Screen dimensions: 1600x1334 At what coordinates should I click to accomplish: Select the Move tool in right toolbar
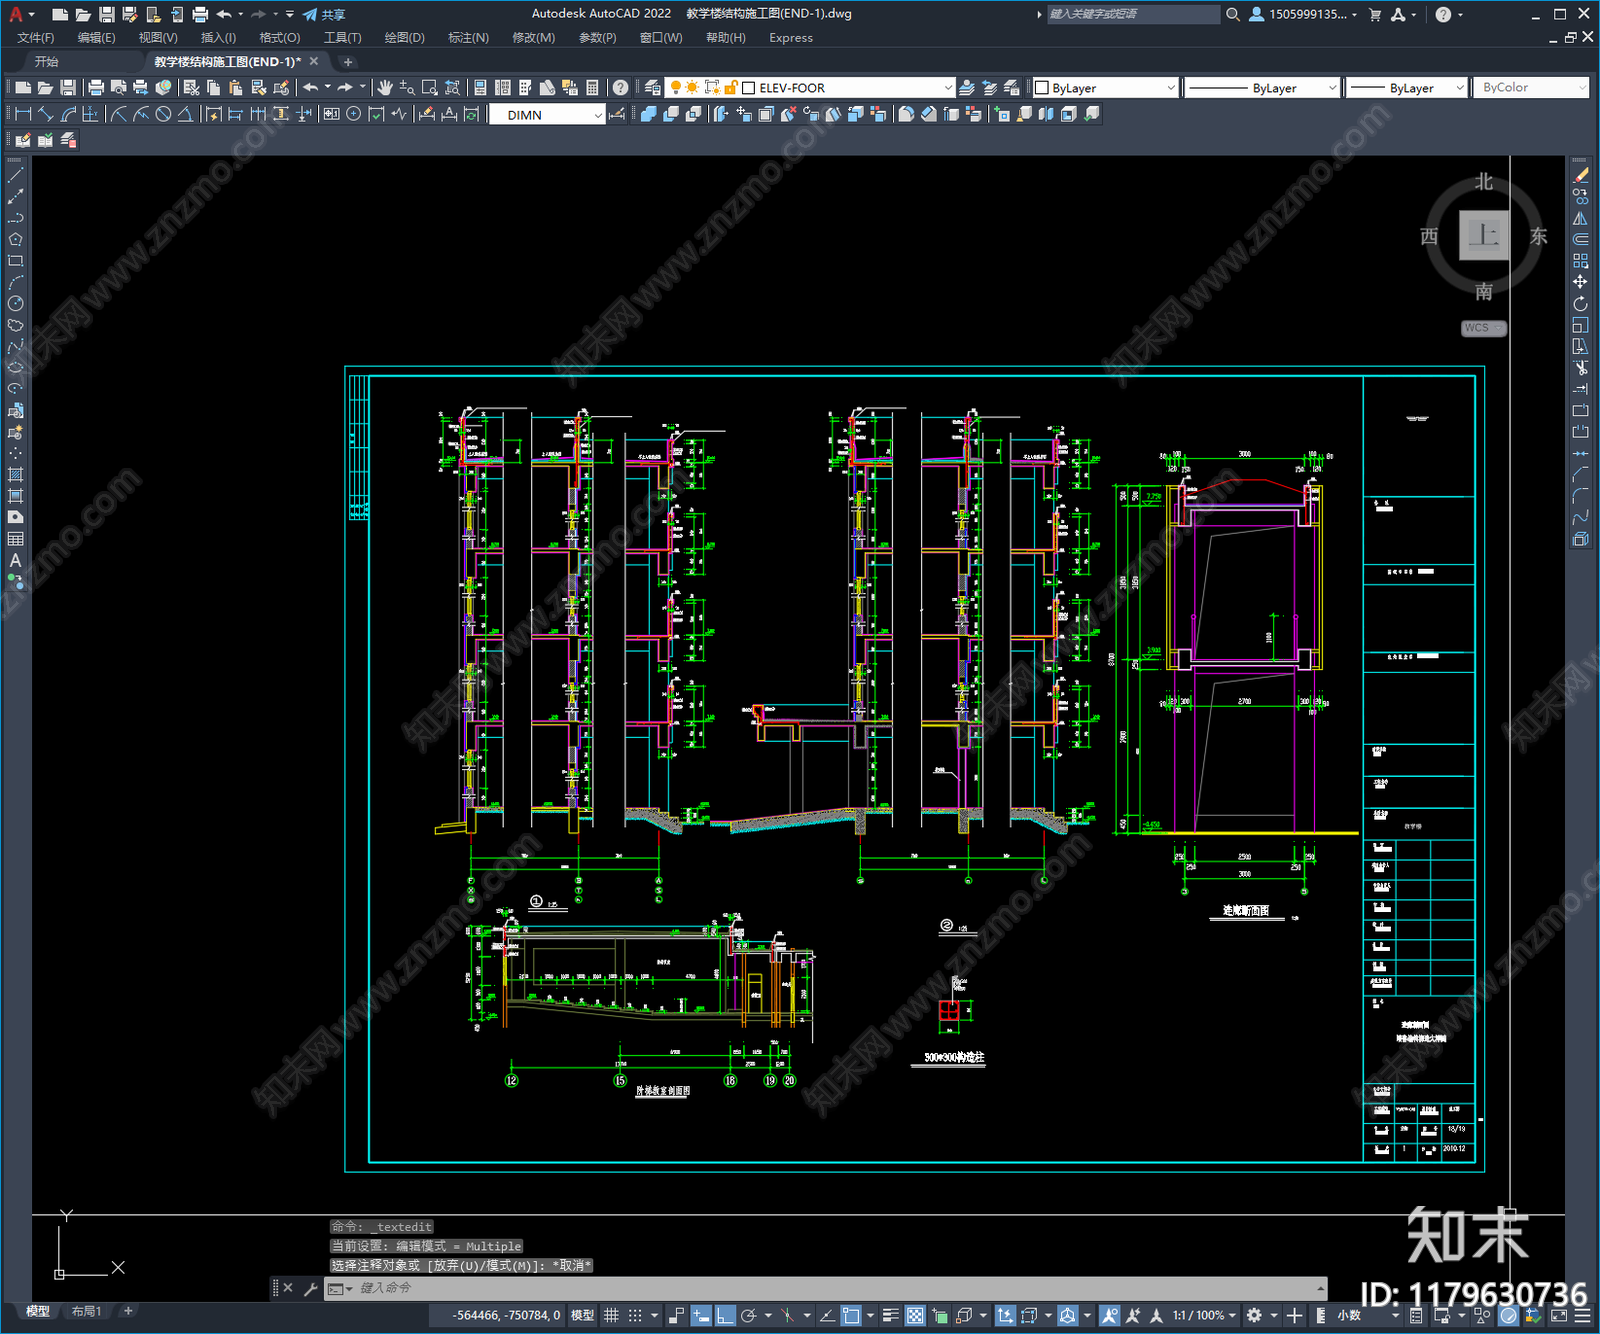pyautogui.click(x=1580, y=282)
